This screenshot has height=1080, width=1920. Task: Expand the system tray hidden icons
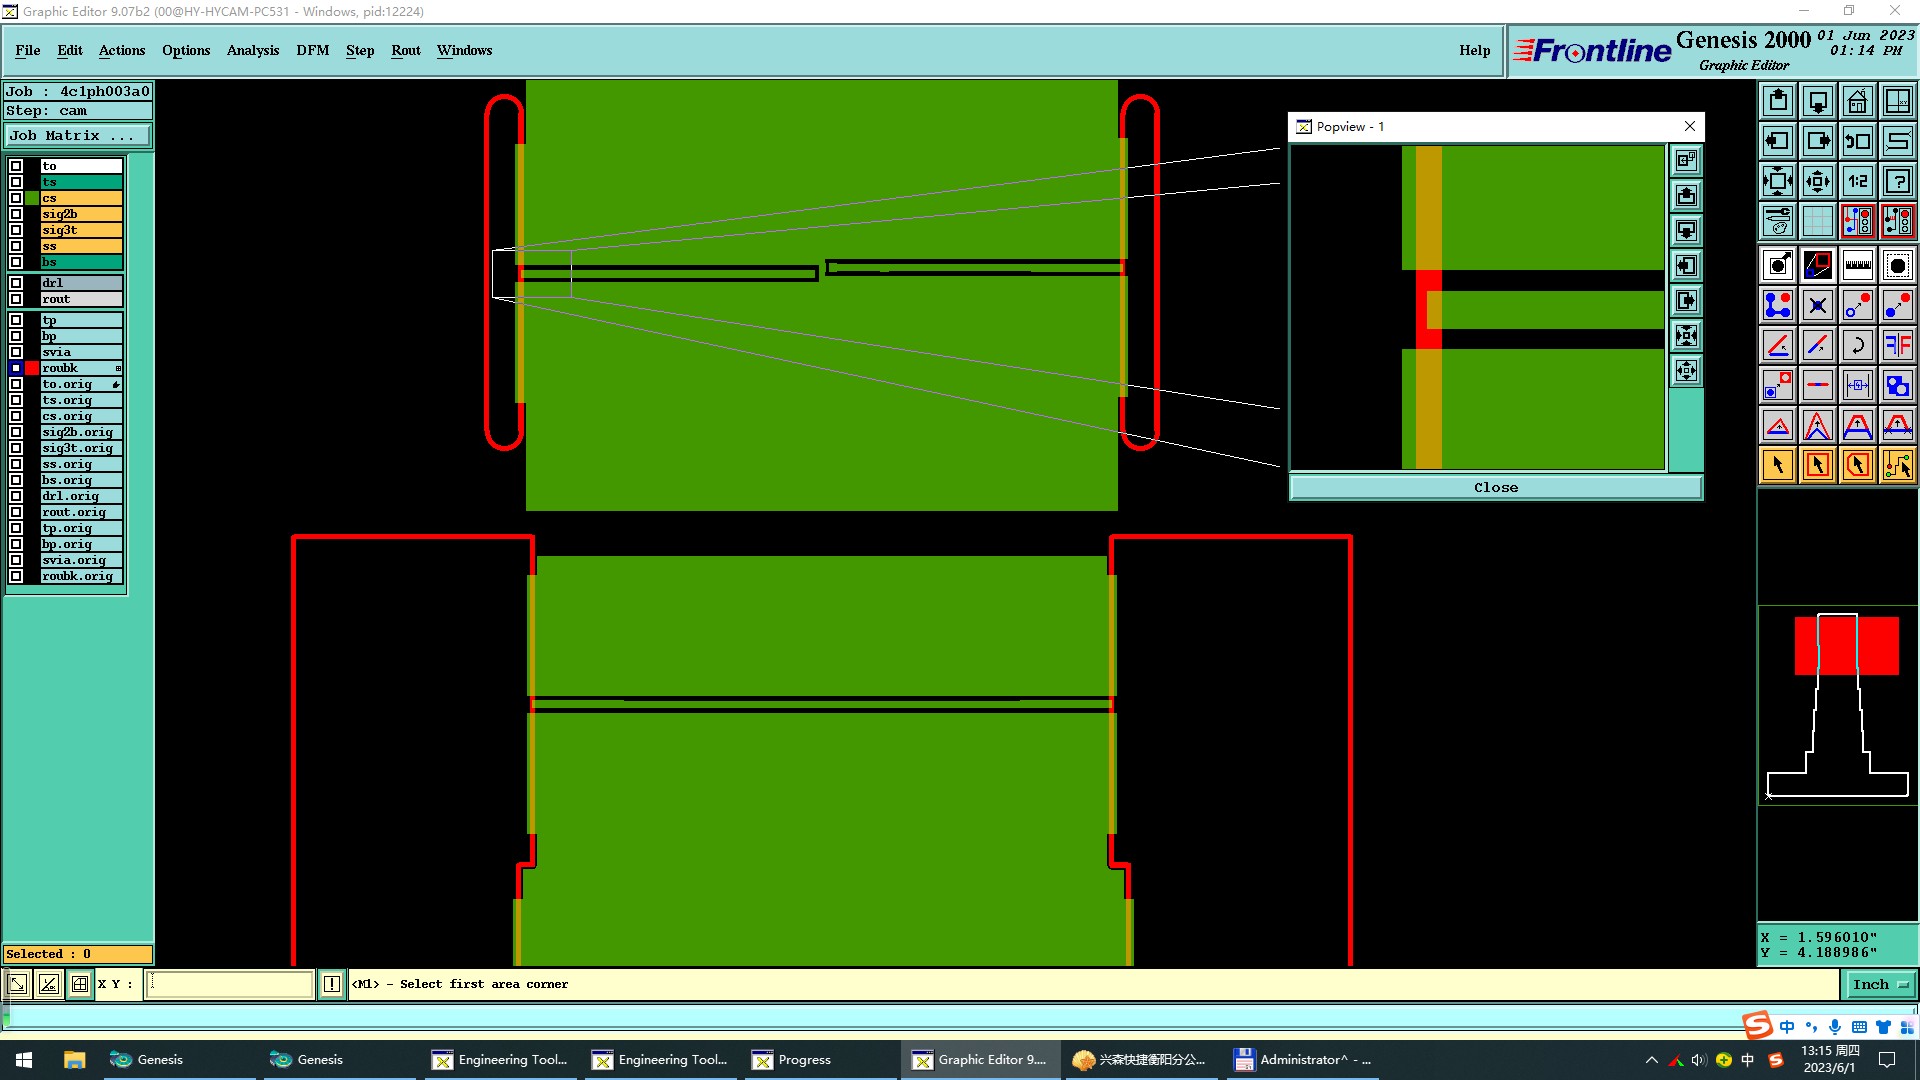pyautogui.click(x=1651, y=1060)
